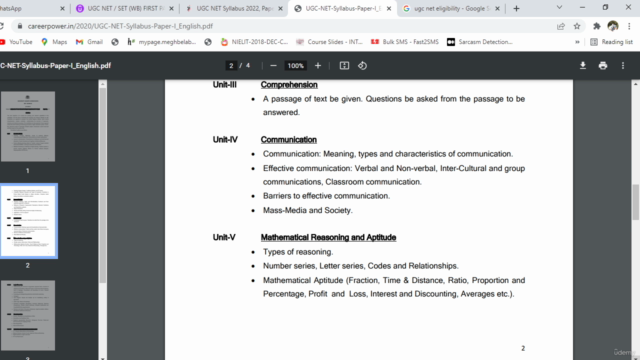640x360 pixels.
Task: Rotate the PDF counterclockwise
Action: (362, 66)
